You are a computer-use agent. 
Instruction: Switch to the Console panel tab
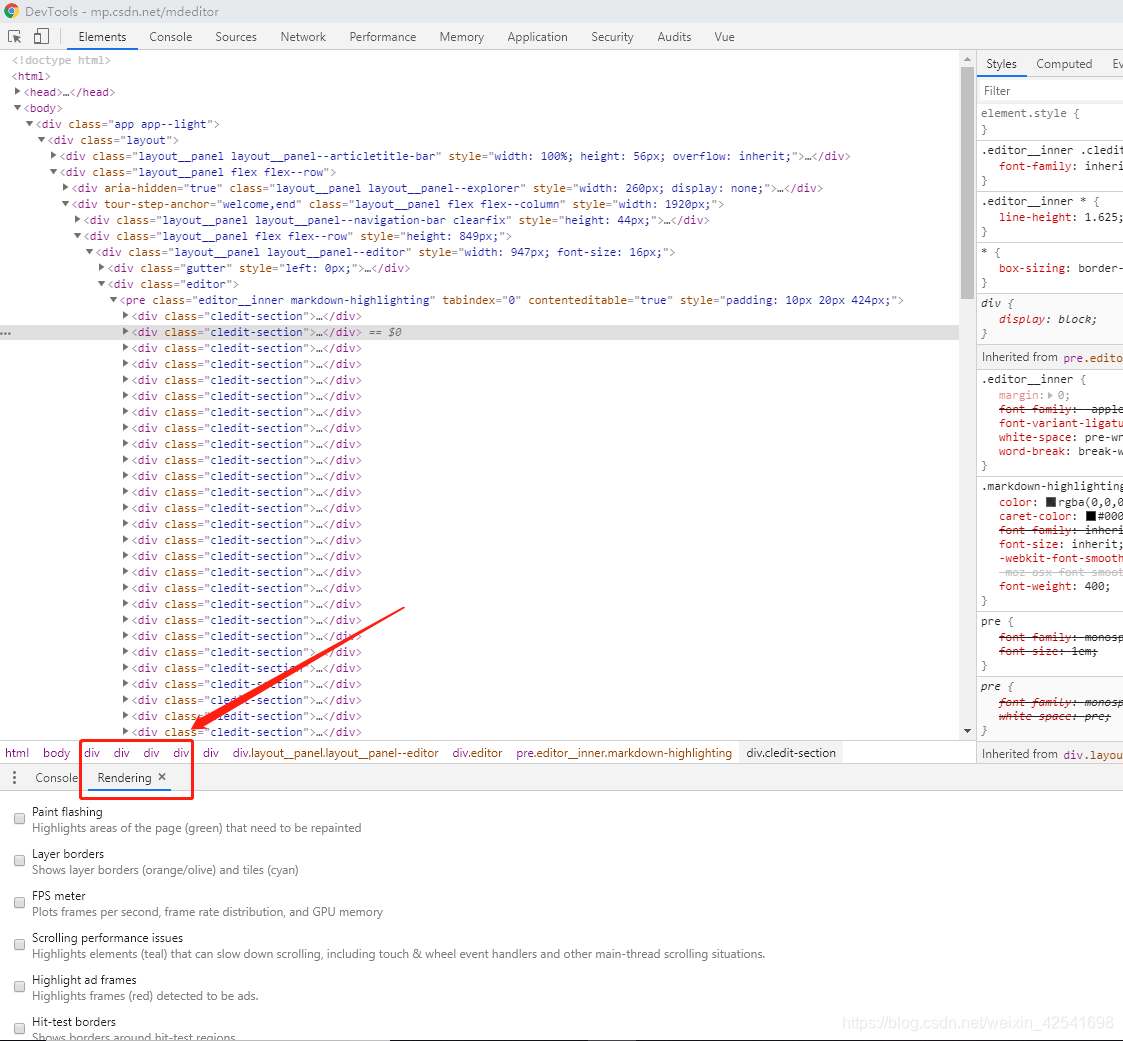(170, 37)
